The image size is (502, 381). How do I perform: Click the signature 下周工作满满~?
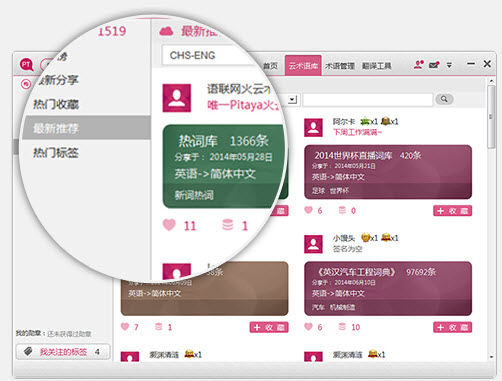click(x=357, y=132)
